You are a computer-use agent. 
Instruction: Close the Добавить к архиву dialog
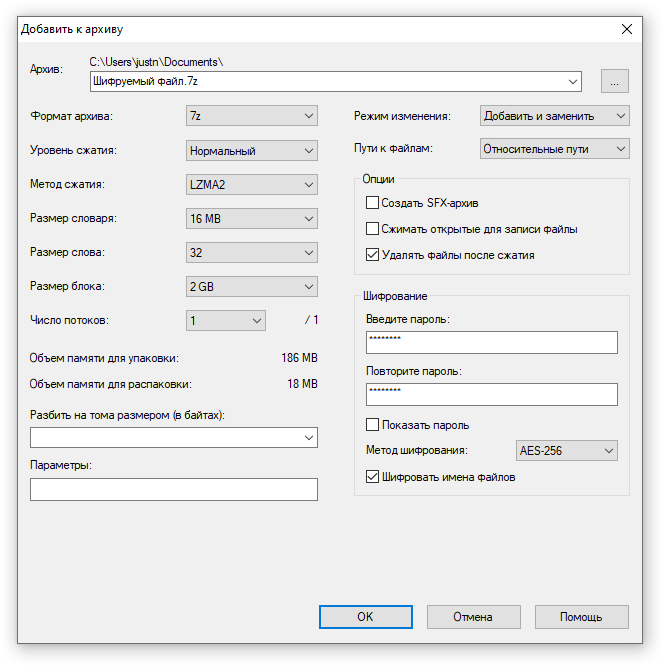(627, 29)
